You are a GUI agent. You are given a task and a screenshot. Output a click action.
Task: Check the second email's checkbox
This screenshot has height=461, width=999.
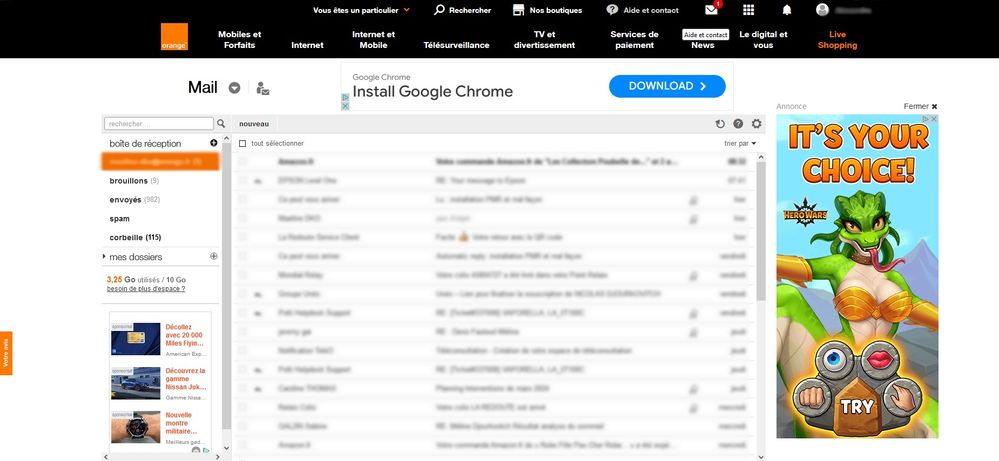[242, 180]
